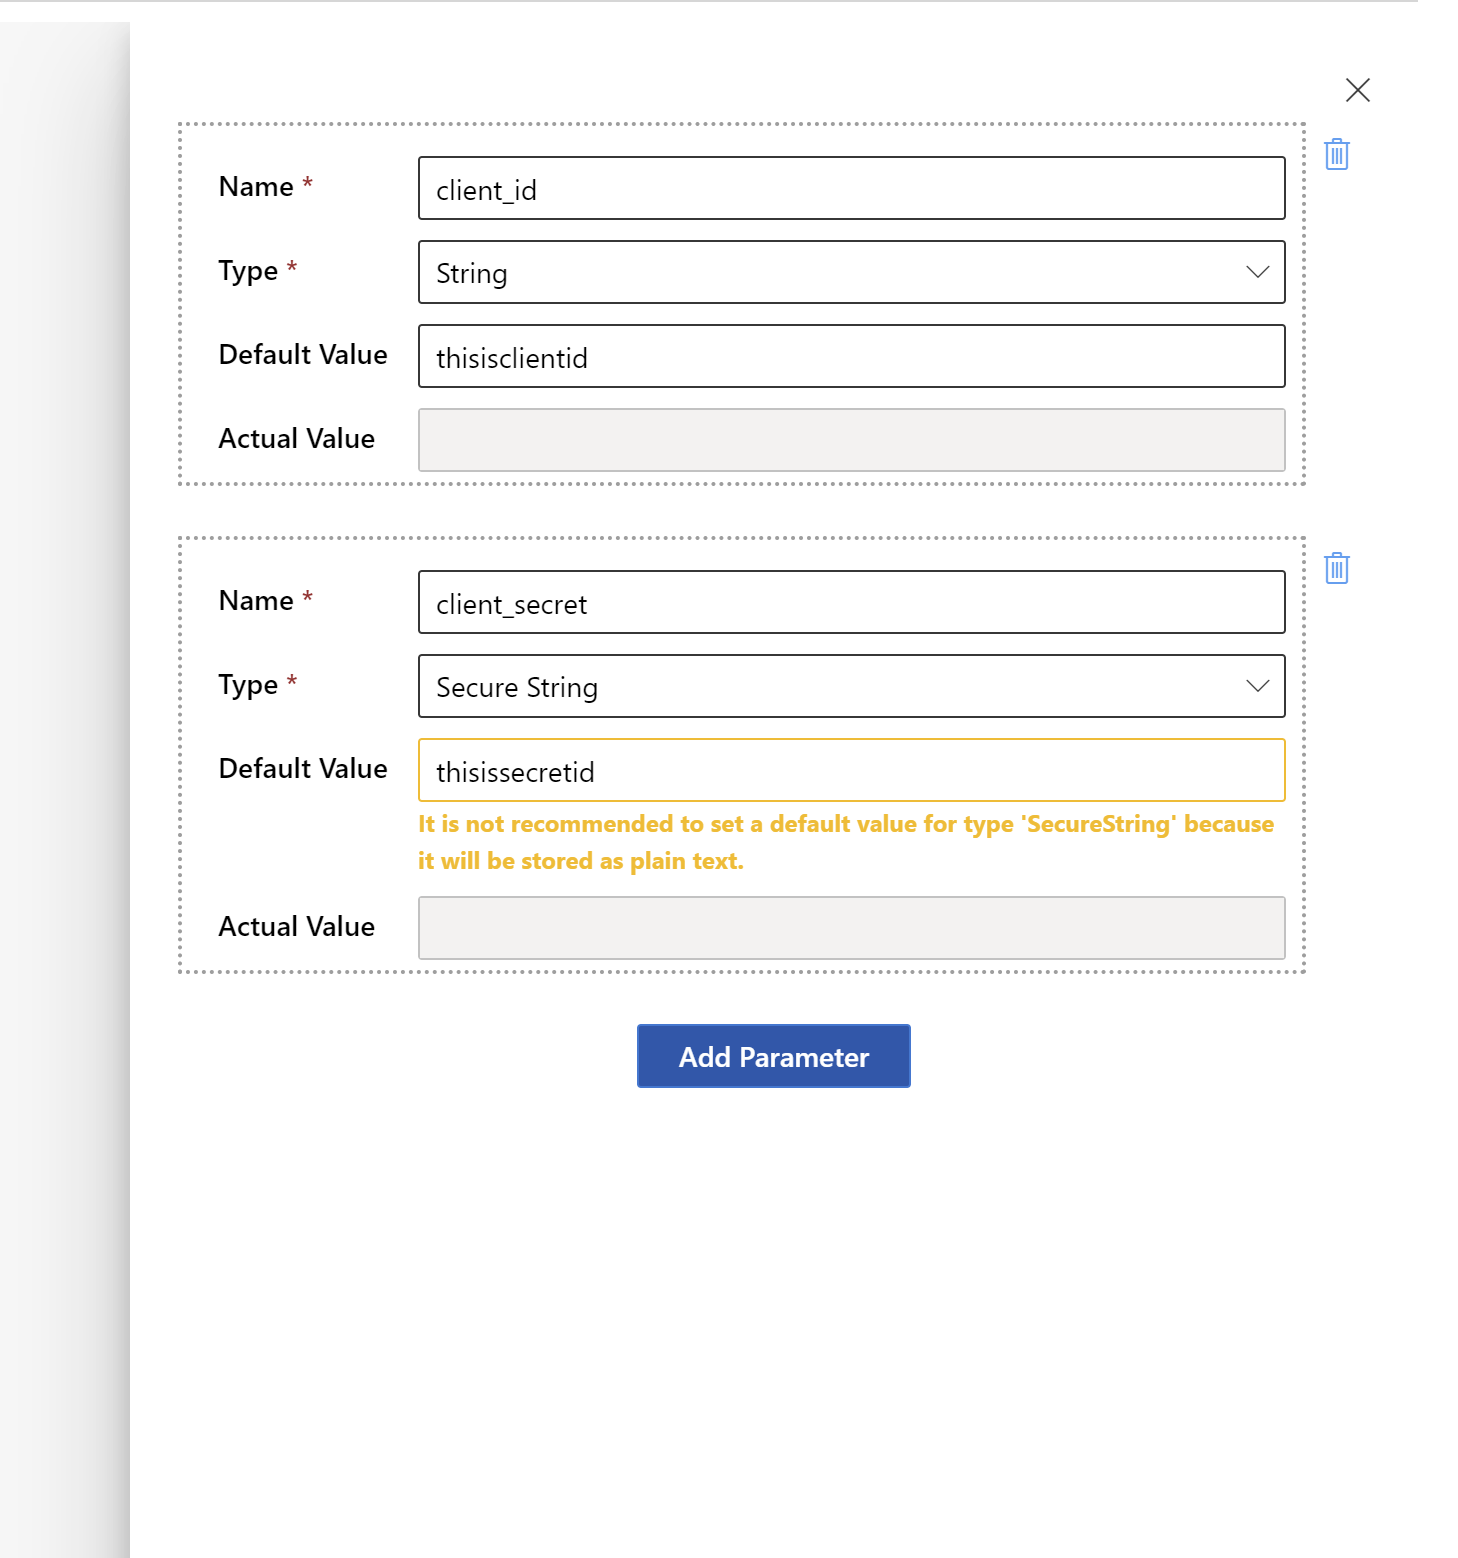Image resolution: width=1458 pixels, height=1558 pixels.
Task: Click the Type label of client_secret parameter
Action: 248,685
